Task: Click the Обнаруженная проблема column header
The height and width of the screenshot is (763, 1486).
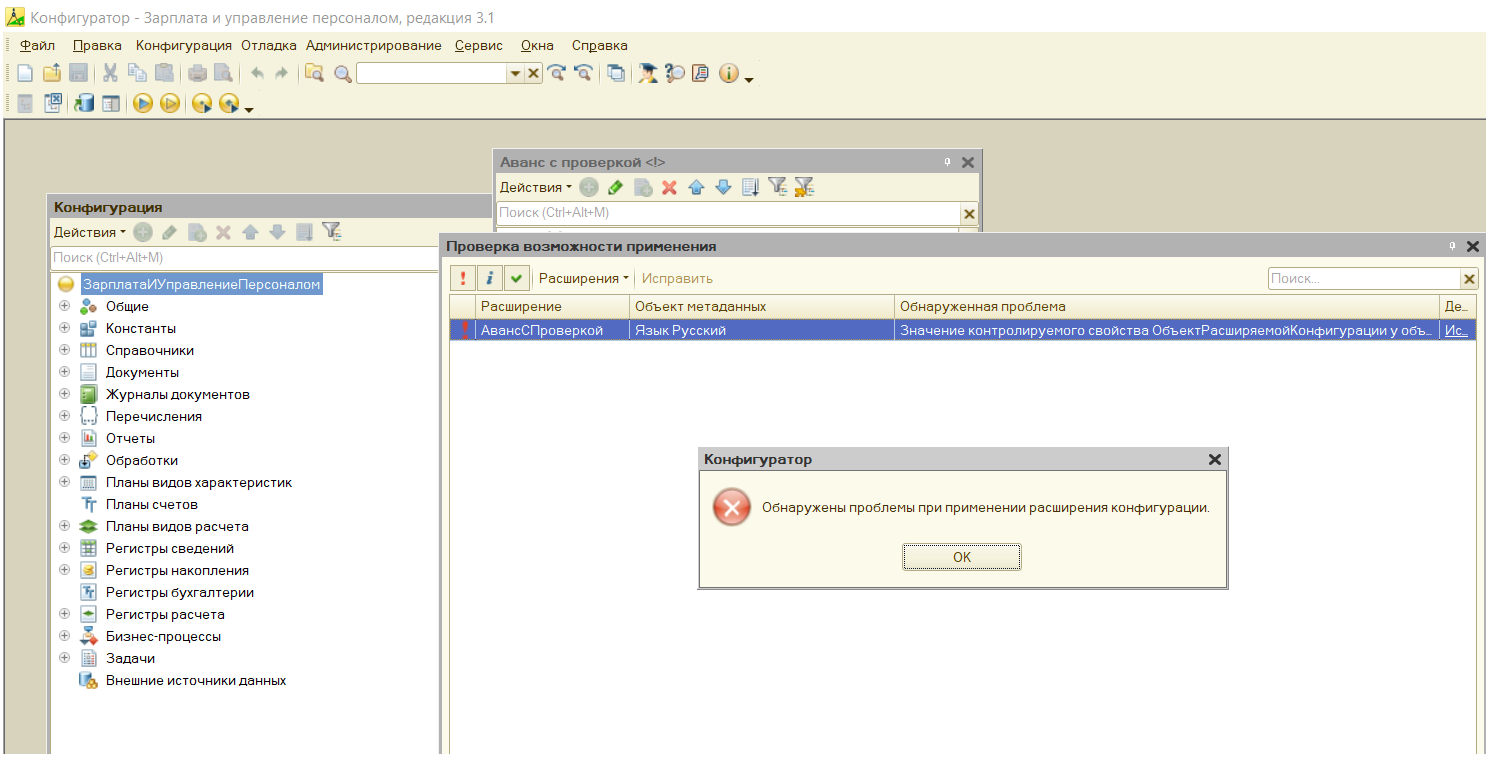Action: [x=1167, y=306]
